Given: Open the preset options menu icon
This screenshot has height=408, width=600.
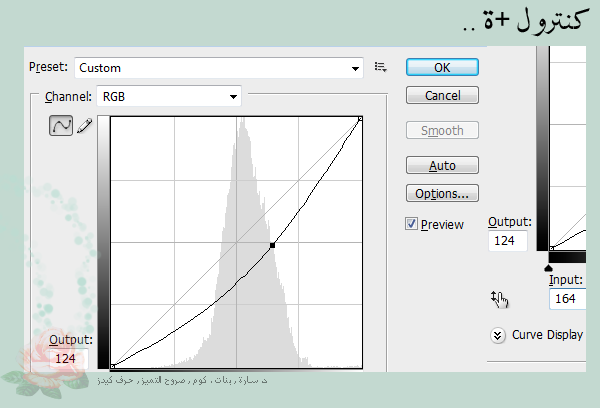Looking at the screenshot, I should pos(380,67).
